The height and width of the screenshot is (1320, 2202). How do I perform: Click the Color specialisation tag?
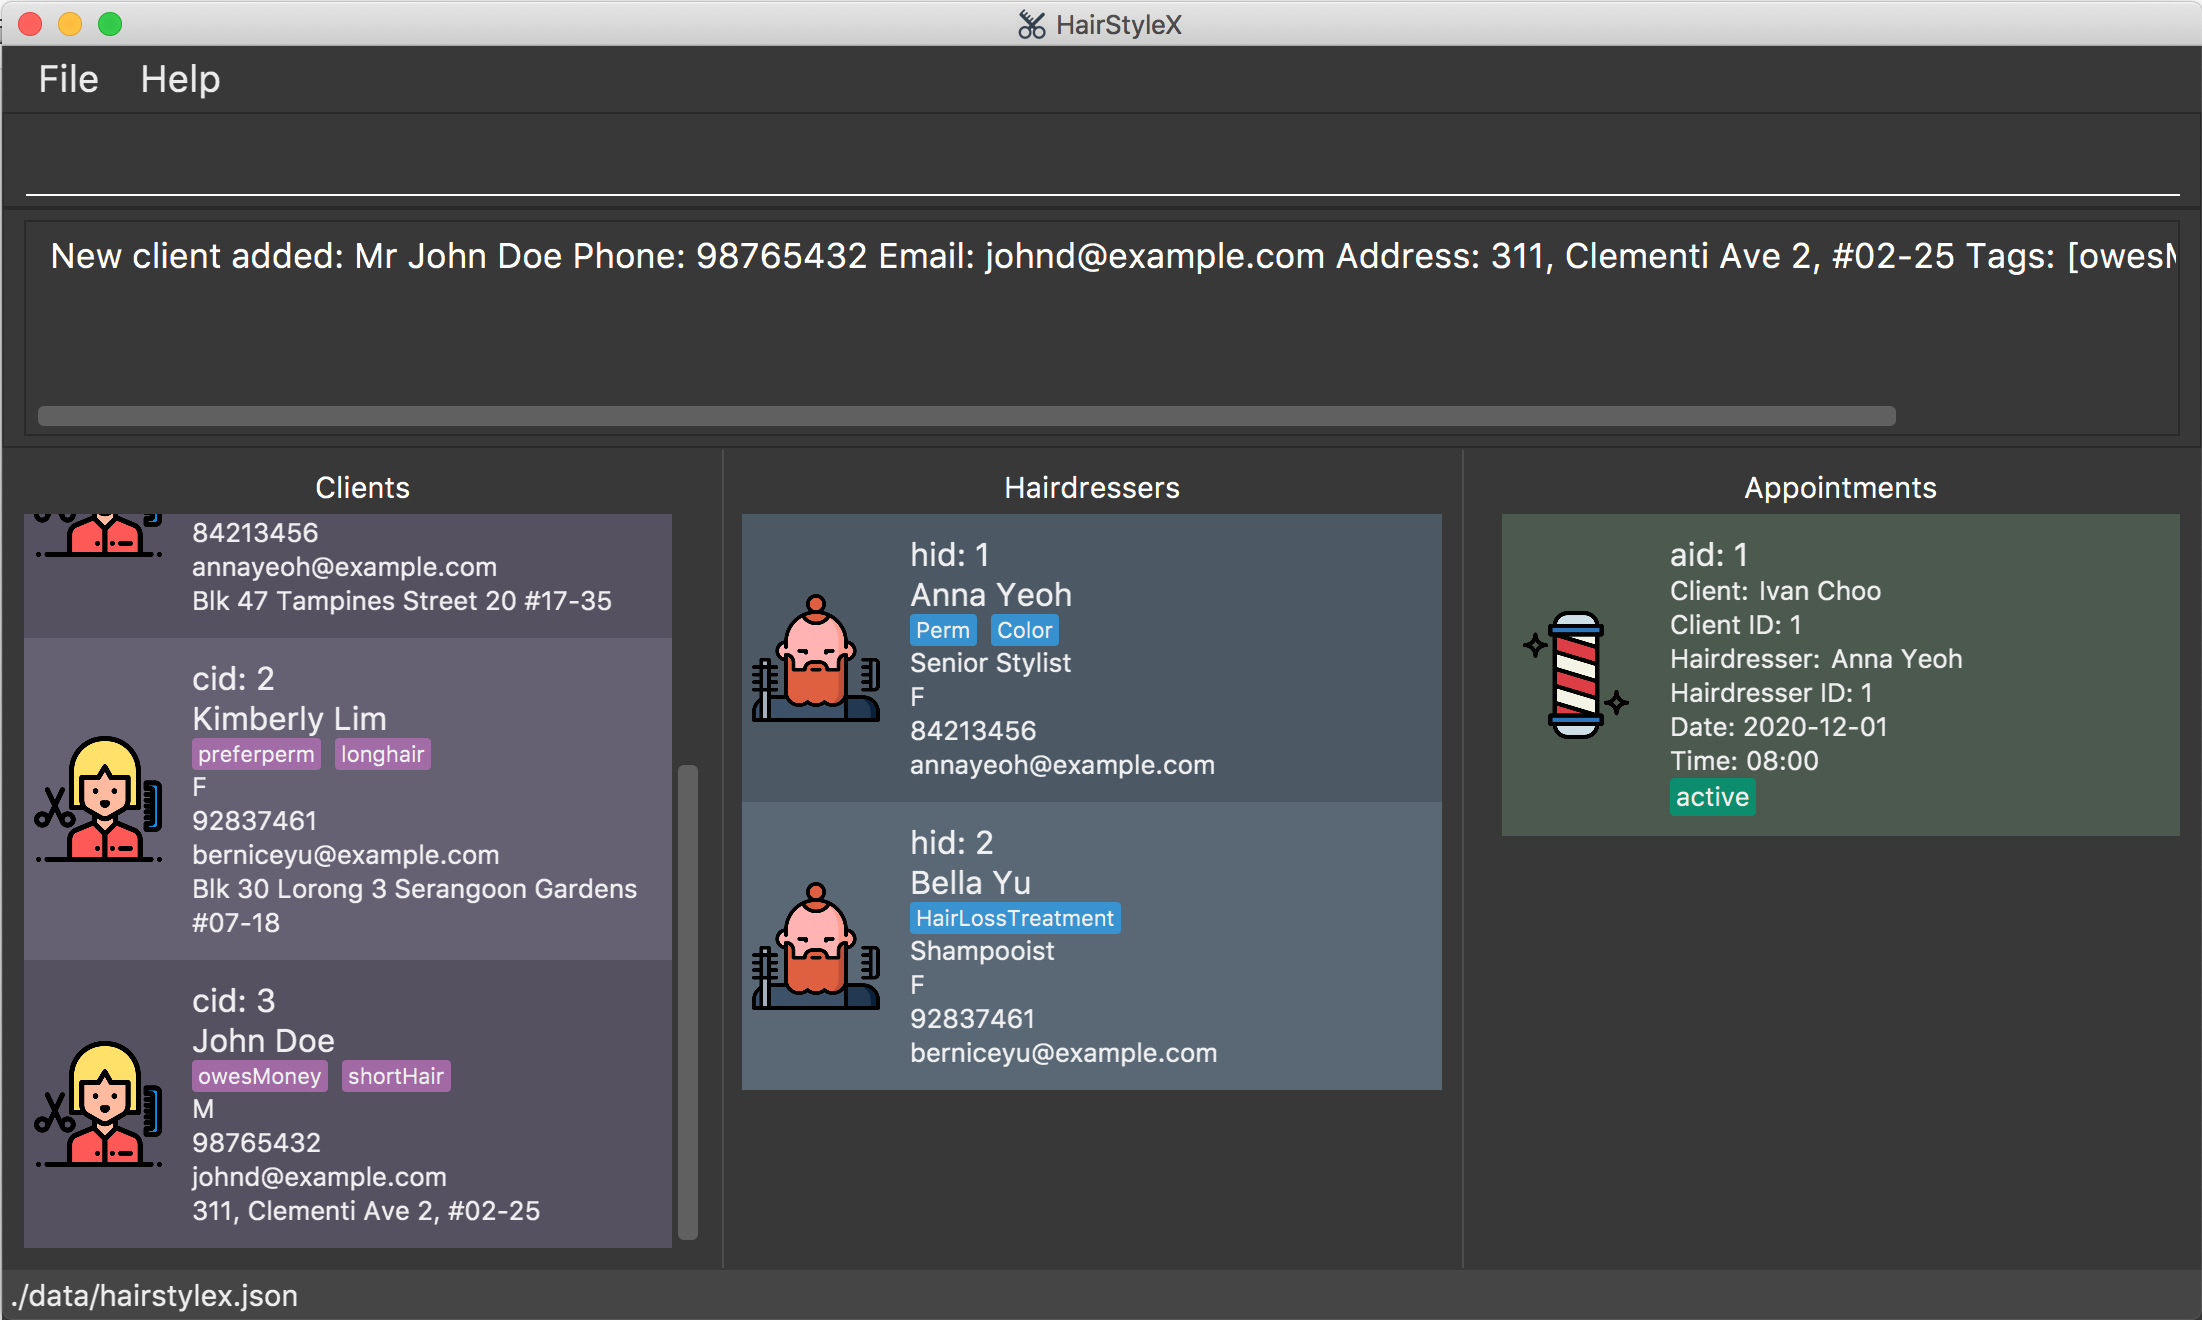(x=1025, y=630)
